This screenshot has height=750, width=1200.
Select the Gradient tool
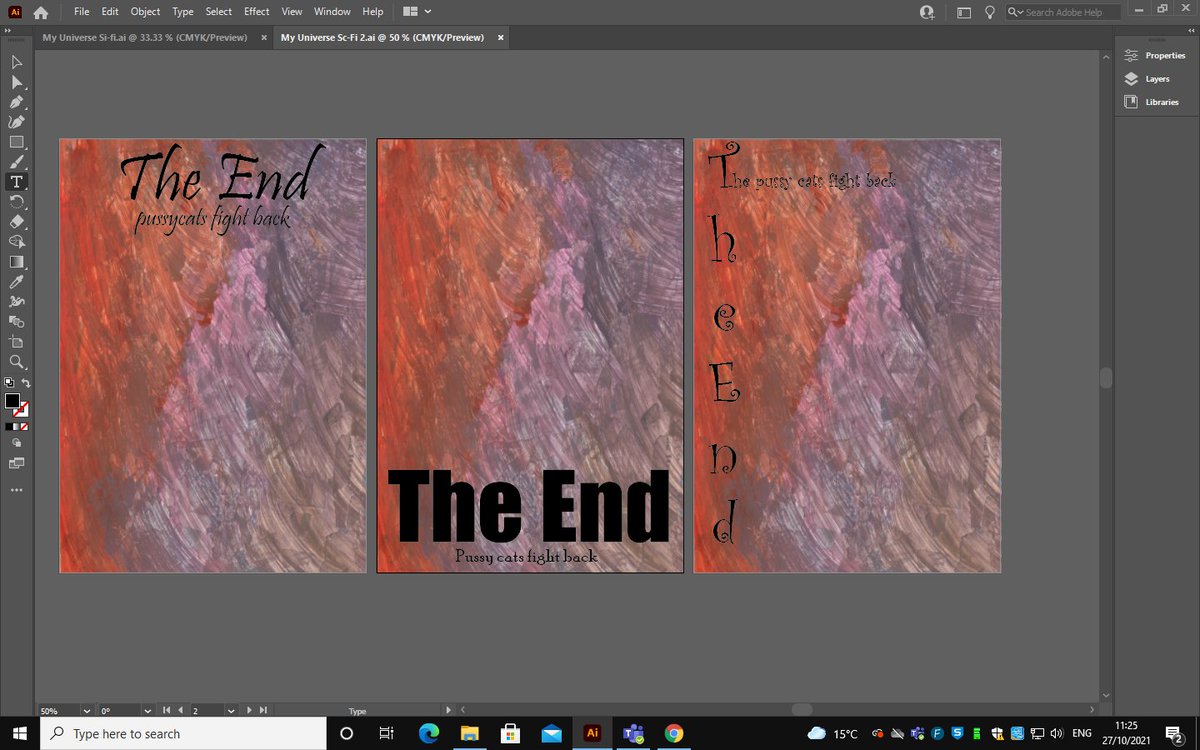pos(16,262)
